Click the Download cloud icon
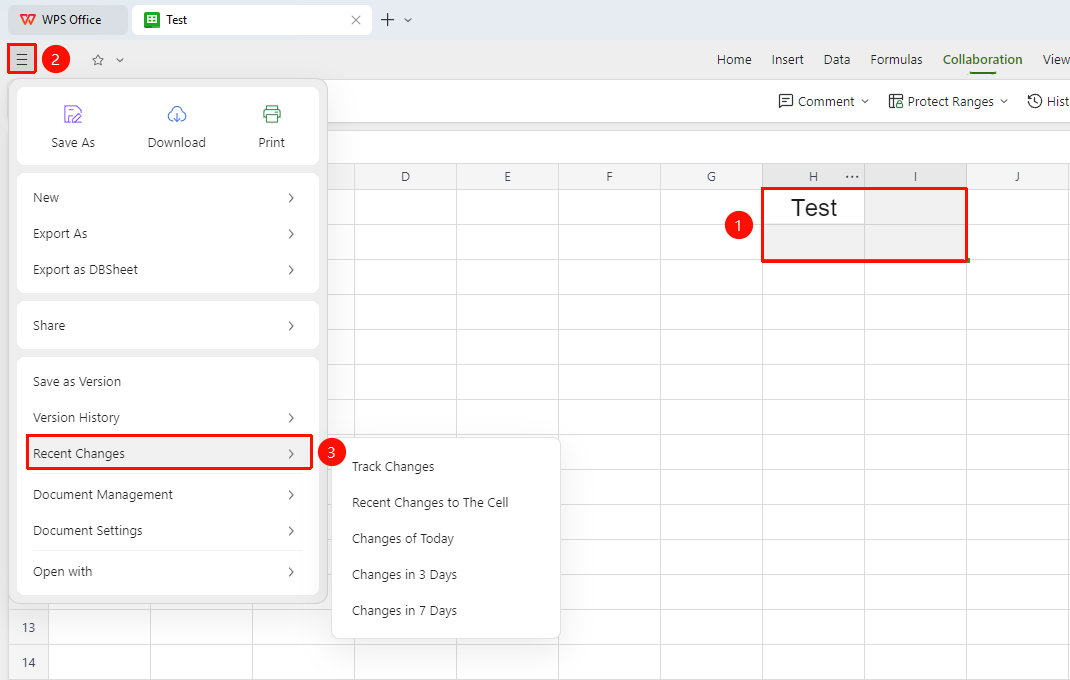The width and height of the screenshot is (1070, 680). (x=177, y=114)
